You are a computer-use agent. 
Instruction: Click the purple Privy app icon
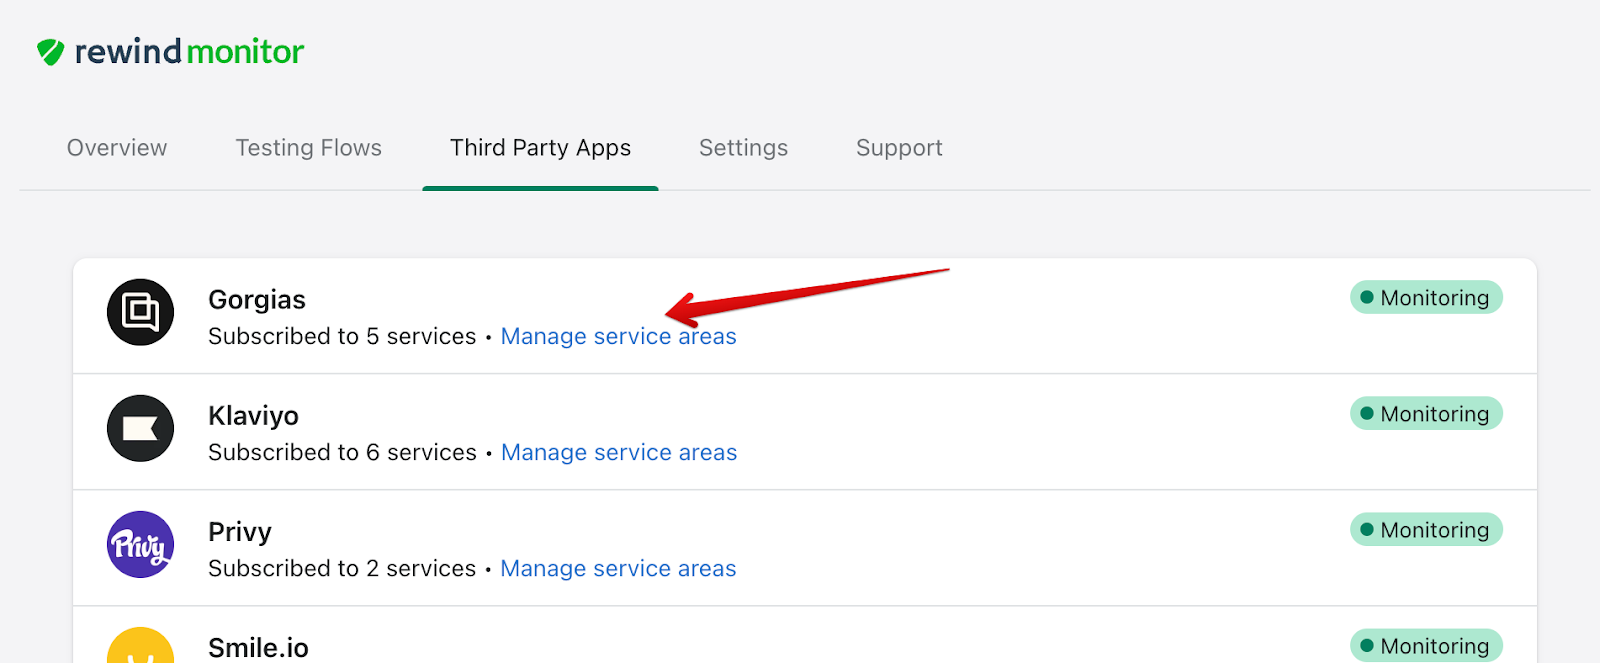[x=140, y=544]
